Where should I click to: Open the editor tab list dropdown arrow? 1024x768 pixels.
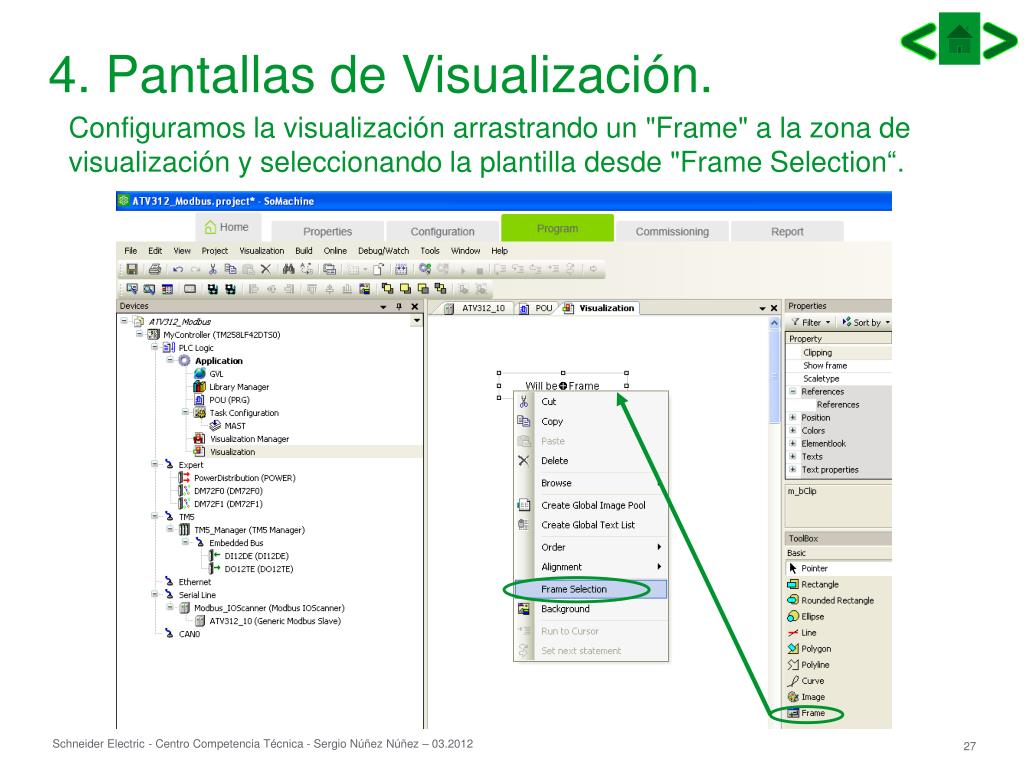[x=762, y=308]
